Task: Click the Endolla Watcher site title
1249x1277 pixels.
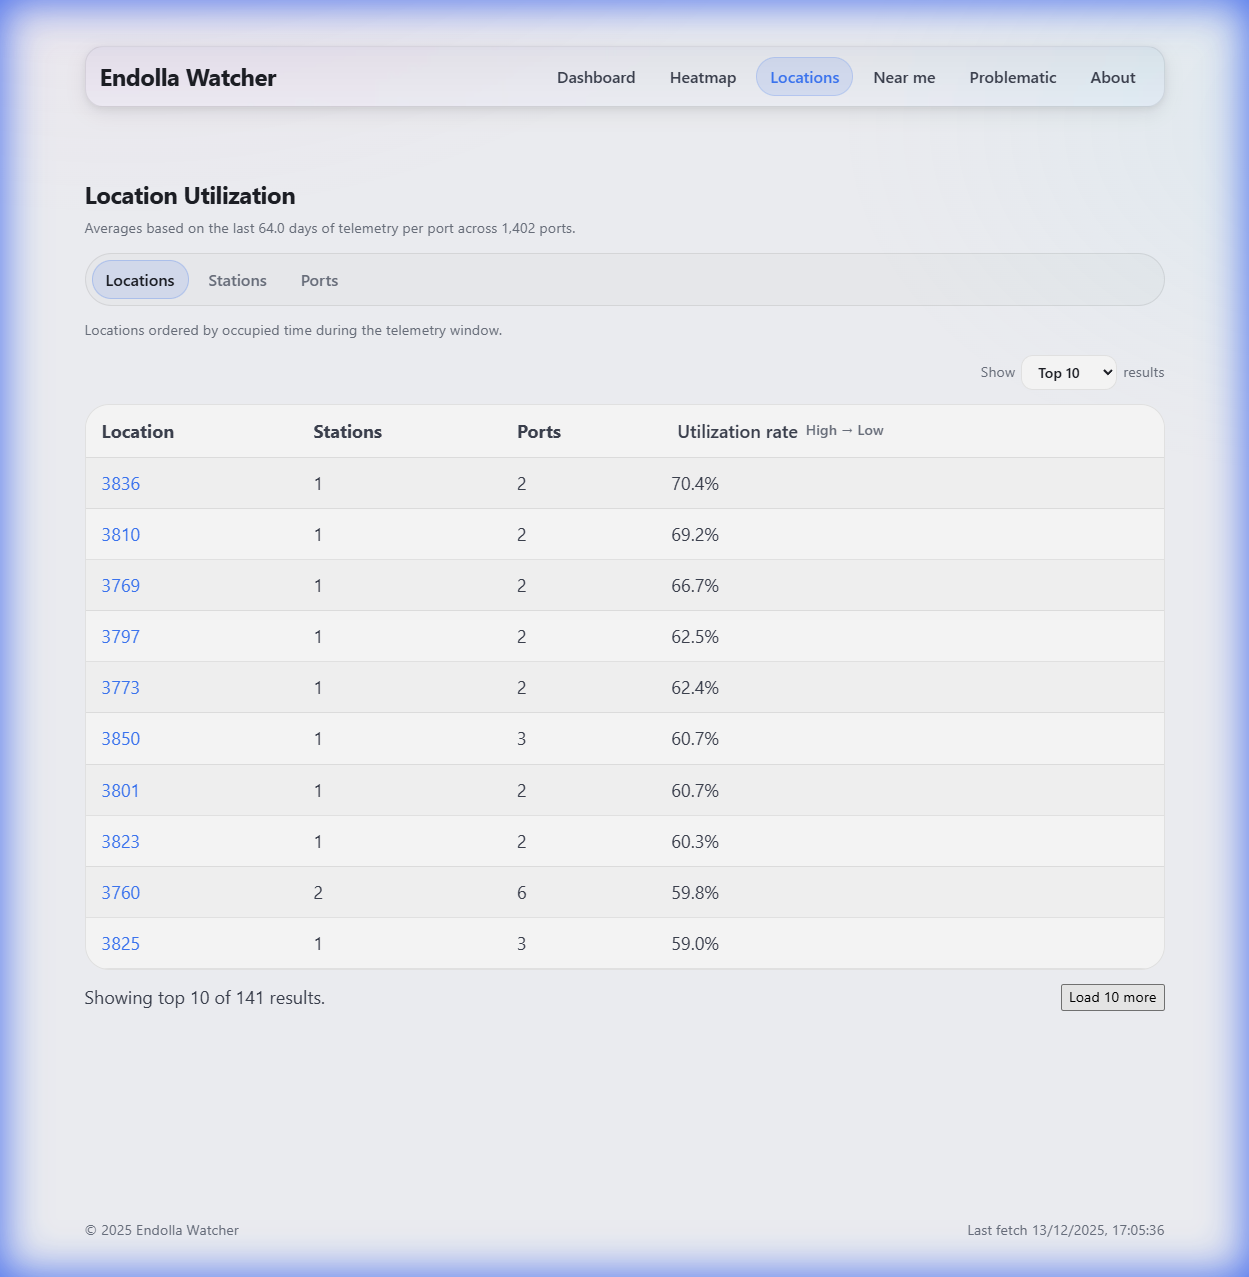Action: pyautogui.click(x=188, y=78)
